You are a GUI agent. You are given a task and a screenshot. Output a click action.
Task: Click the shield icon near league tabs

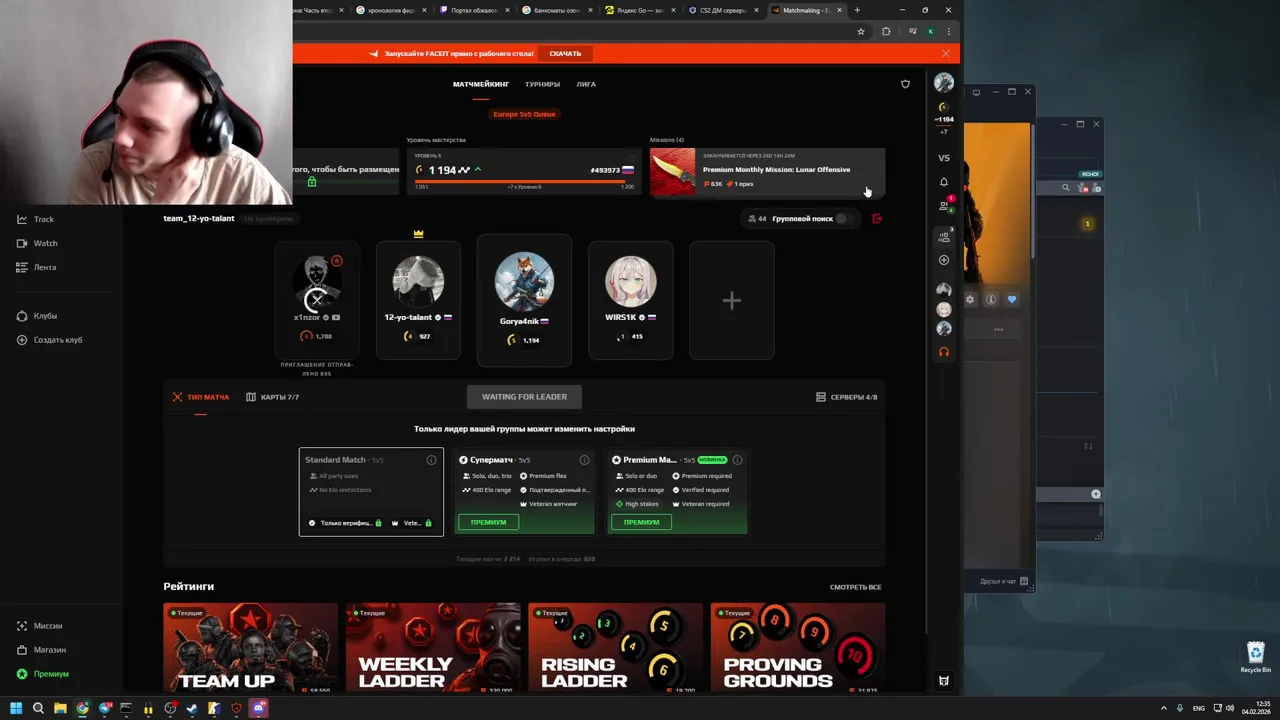[906, 84]
